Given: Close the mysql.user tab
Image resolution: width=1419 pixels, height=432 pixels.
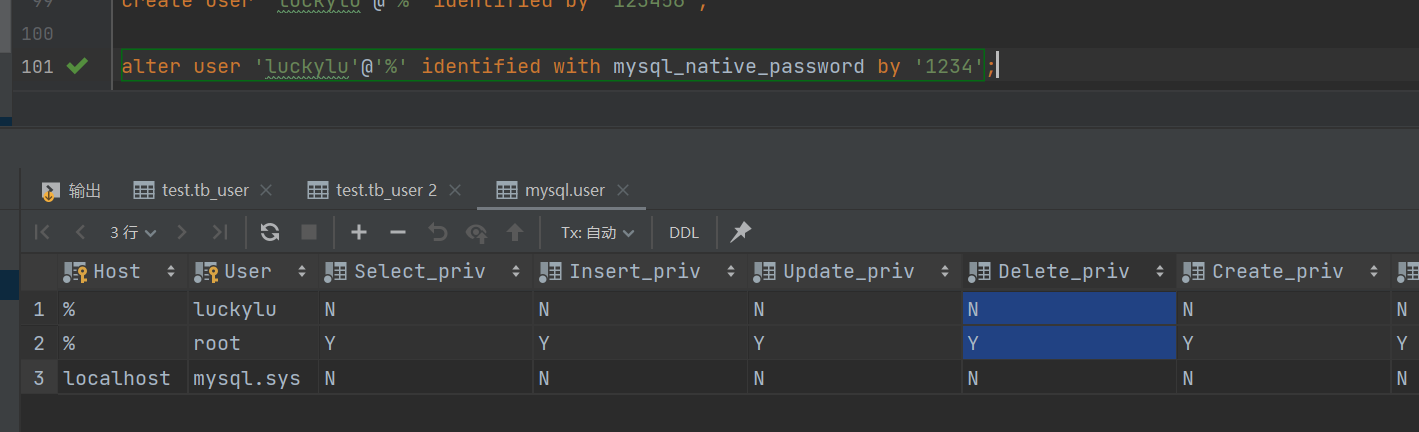Looking at the screenshot, I should pos(624,190).
